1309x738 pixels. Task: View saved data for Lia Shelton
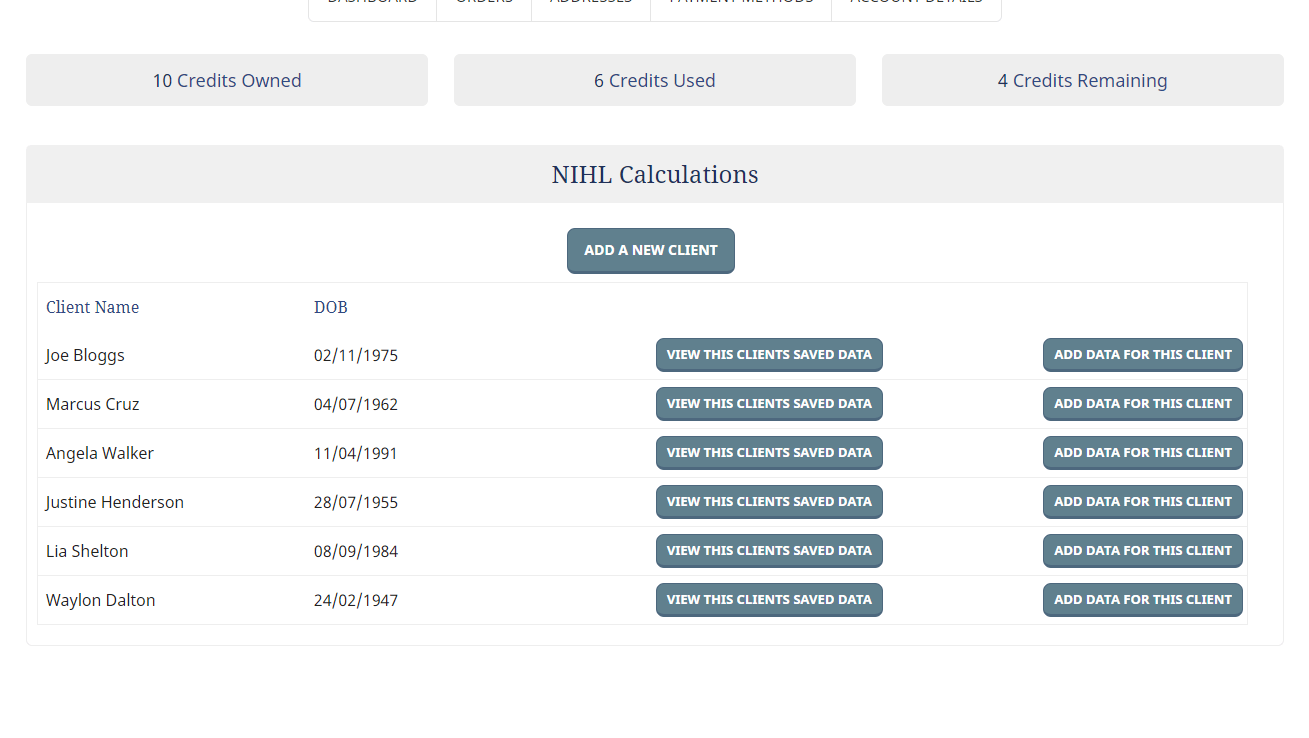(768, 551)
